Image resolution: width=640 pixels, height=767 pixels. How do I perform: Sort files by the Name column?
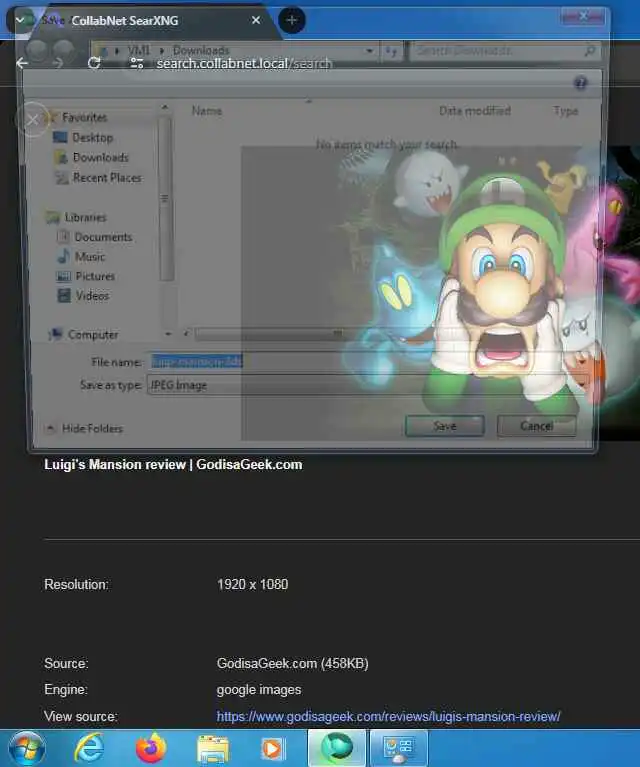(x=206, y=111)
